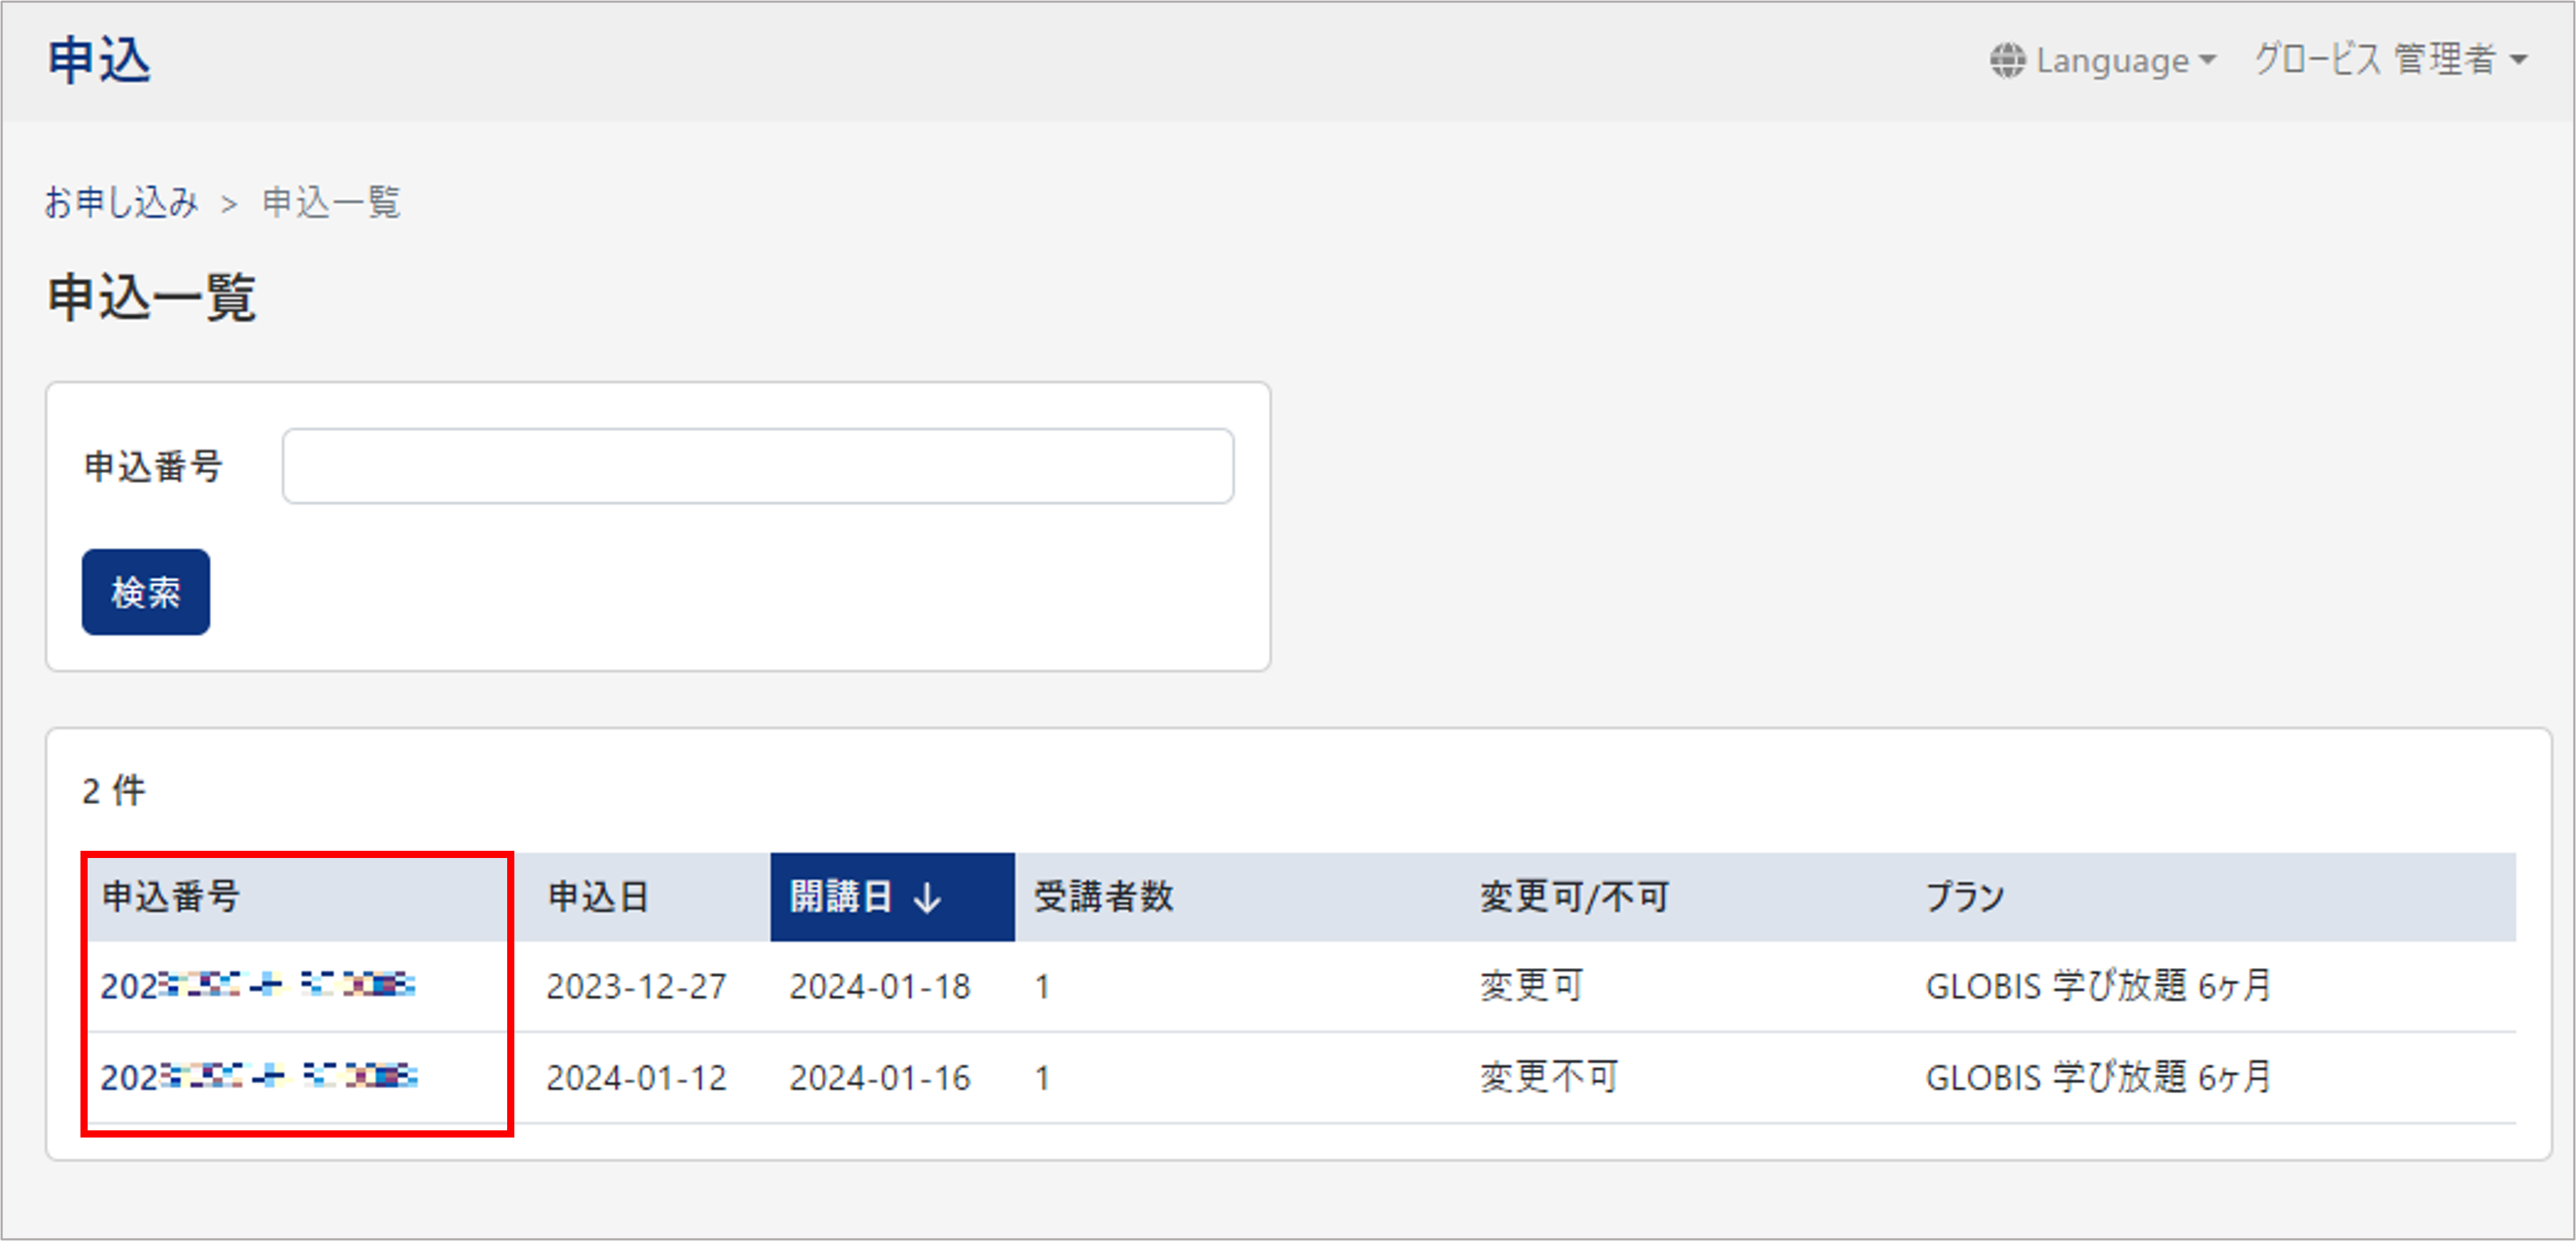Click the 申込一覧 breadcrumb item
The width and height of the screenshot is (2576, 1241).
click(331, 203)
